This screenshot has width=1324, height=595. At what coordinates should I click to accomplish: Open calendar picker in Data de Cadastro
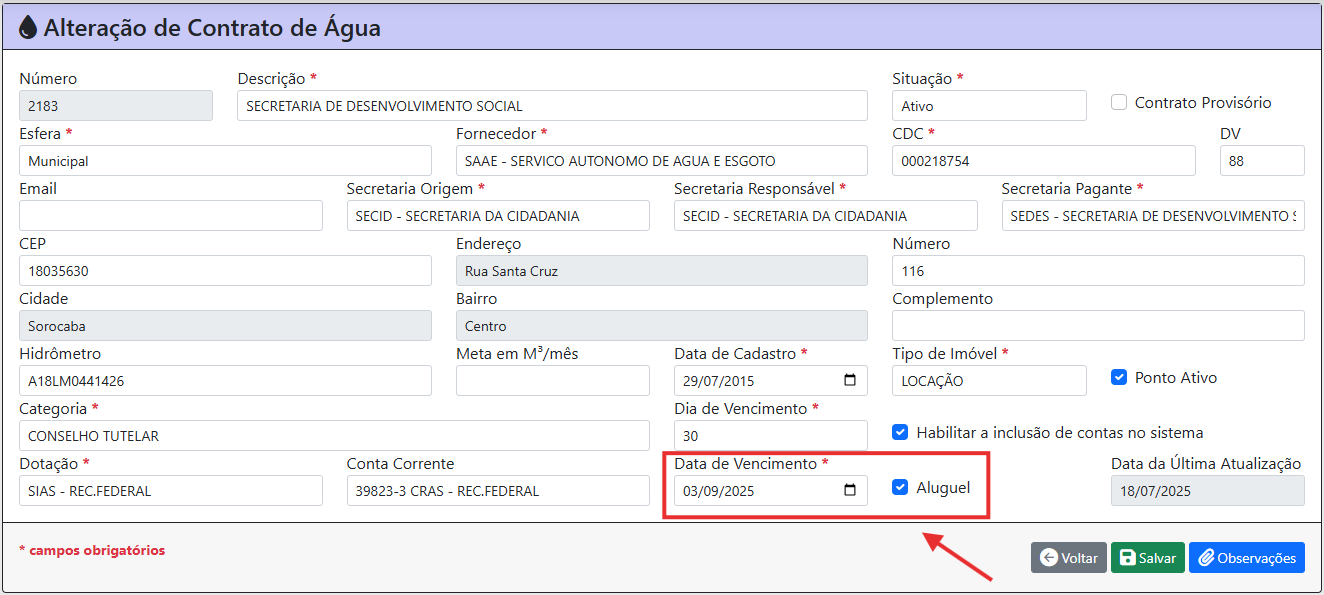point(850,380)
